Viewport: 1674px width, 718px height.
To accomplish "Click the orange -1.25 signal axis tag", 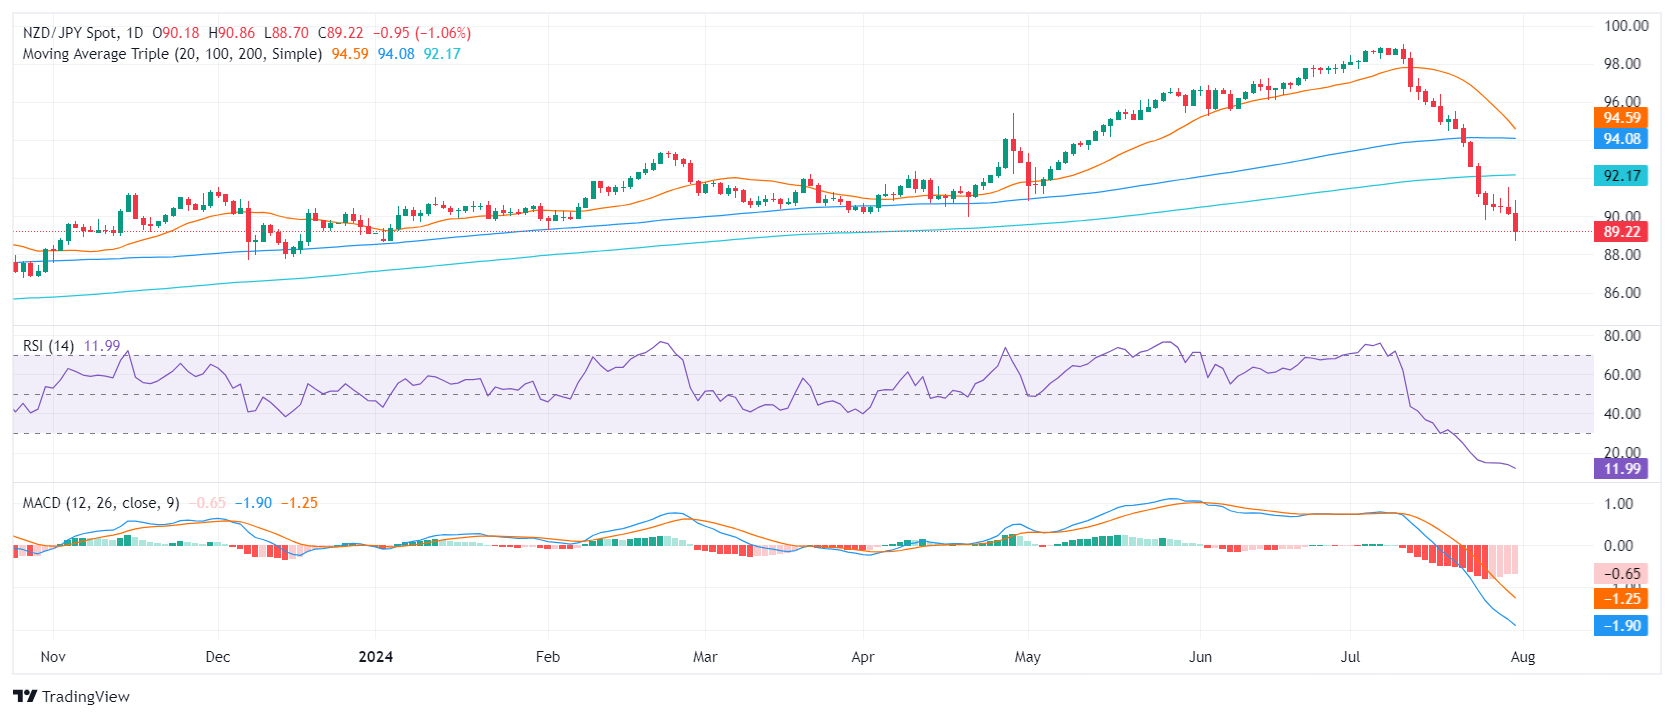I will click(1621, 599).
